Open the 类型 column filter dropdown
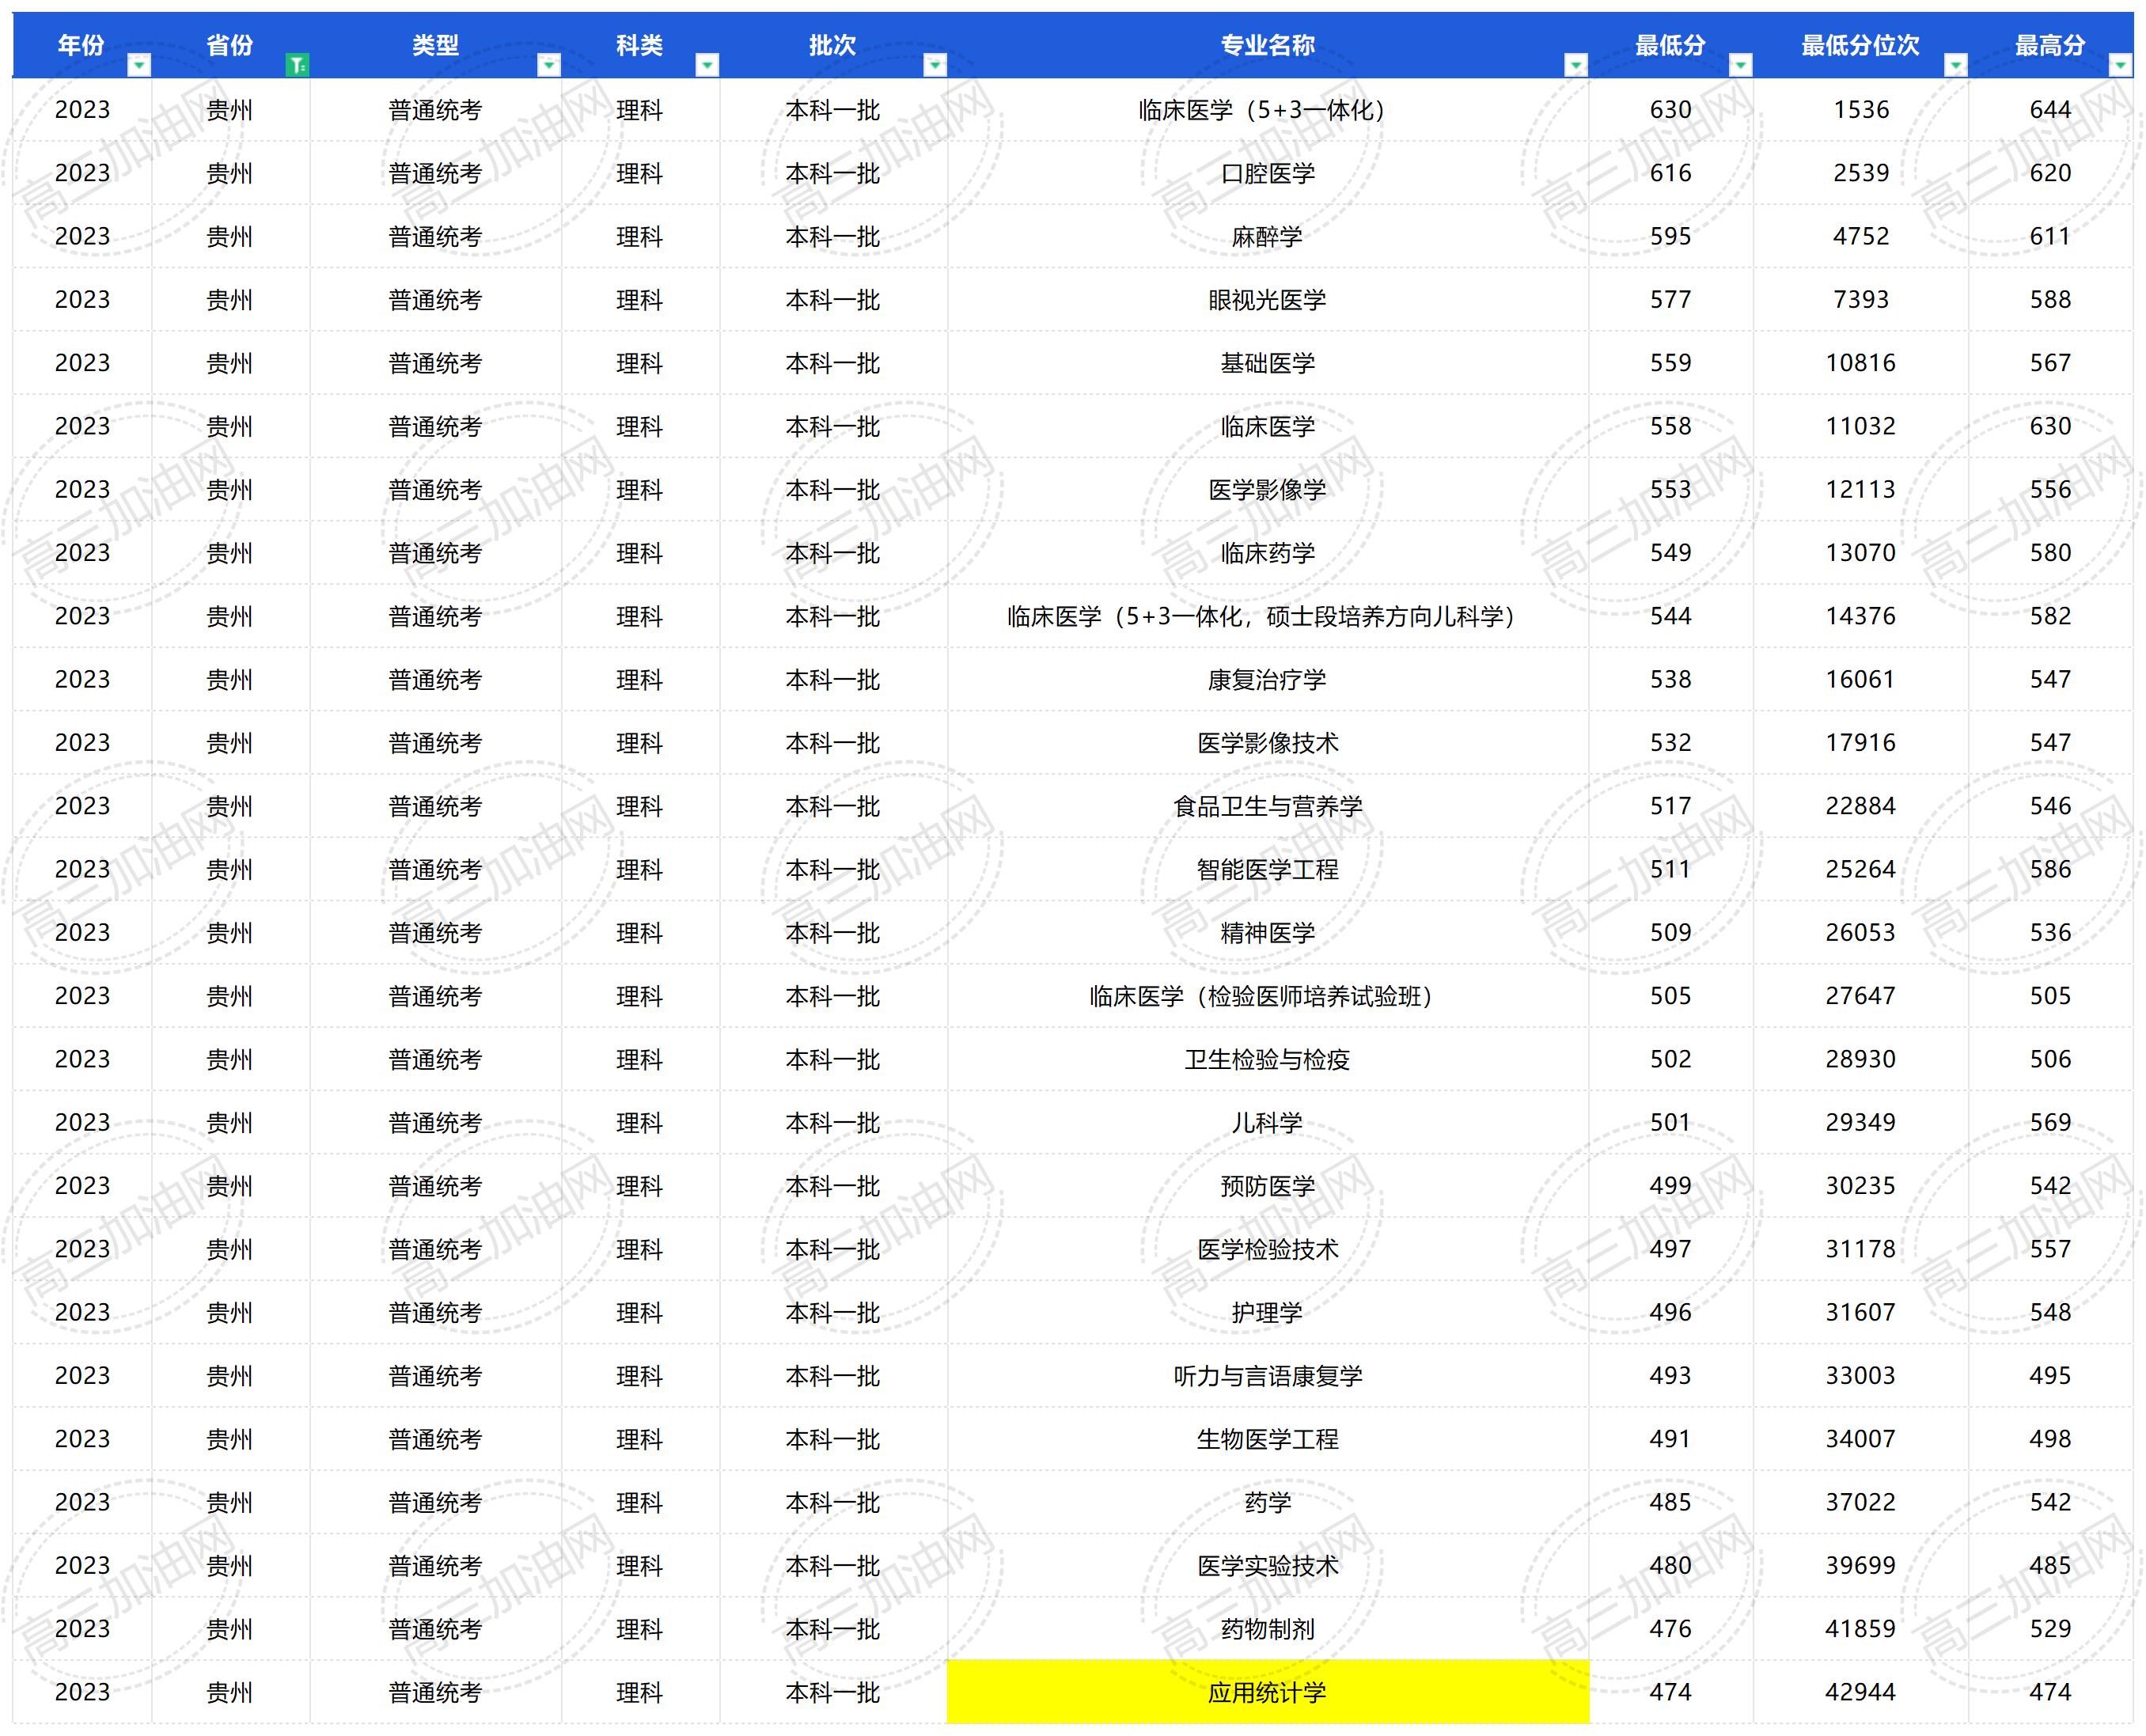The width and height of the screenshot is (2146, 1736). point(549,65)
